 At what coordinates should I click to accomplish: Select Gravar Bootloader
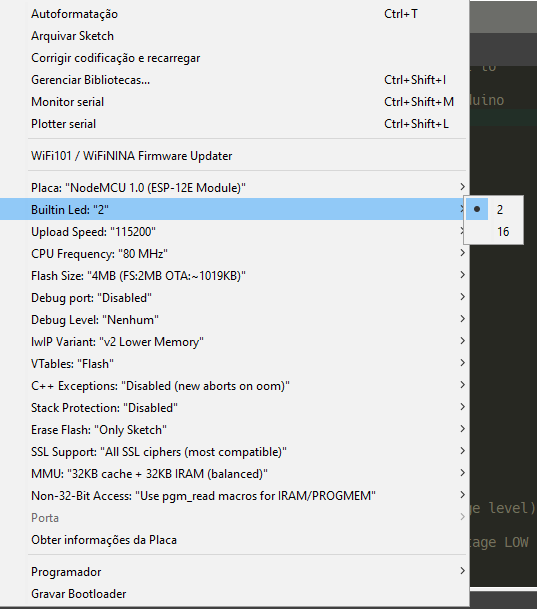click(x=235, y=594)
